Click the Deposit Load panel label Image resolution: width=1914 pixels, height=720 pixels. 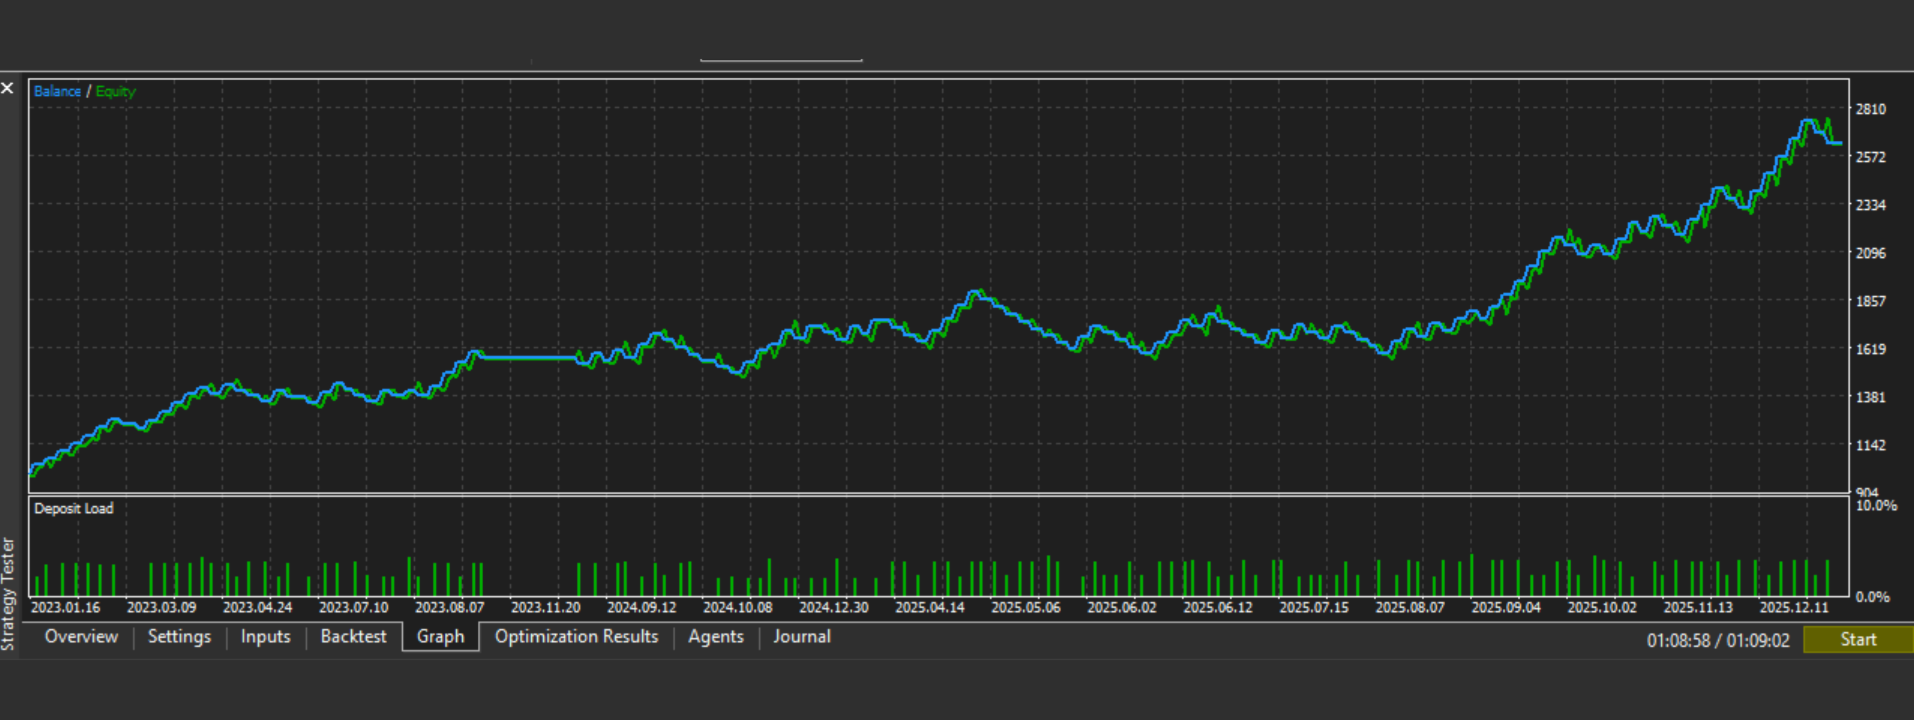point(74,508)
